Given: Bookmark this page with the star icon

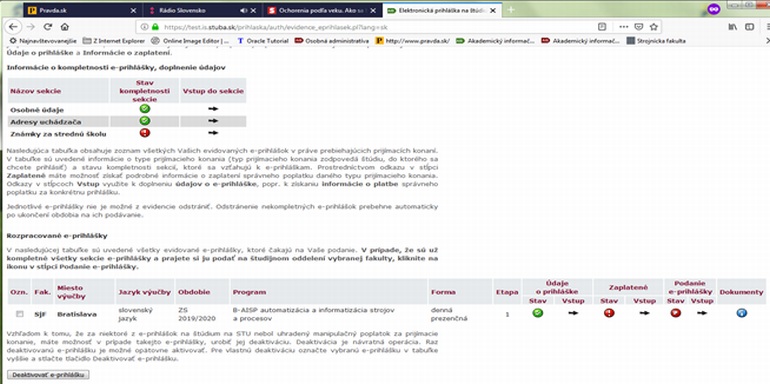Looking at the screenshot, I should pyautogui.click(x=653, y=27).
